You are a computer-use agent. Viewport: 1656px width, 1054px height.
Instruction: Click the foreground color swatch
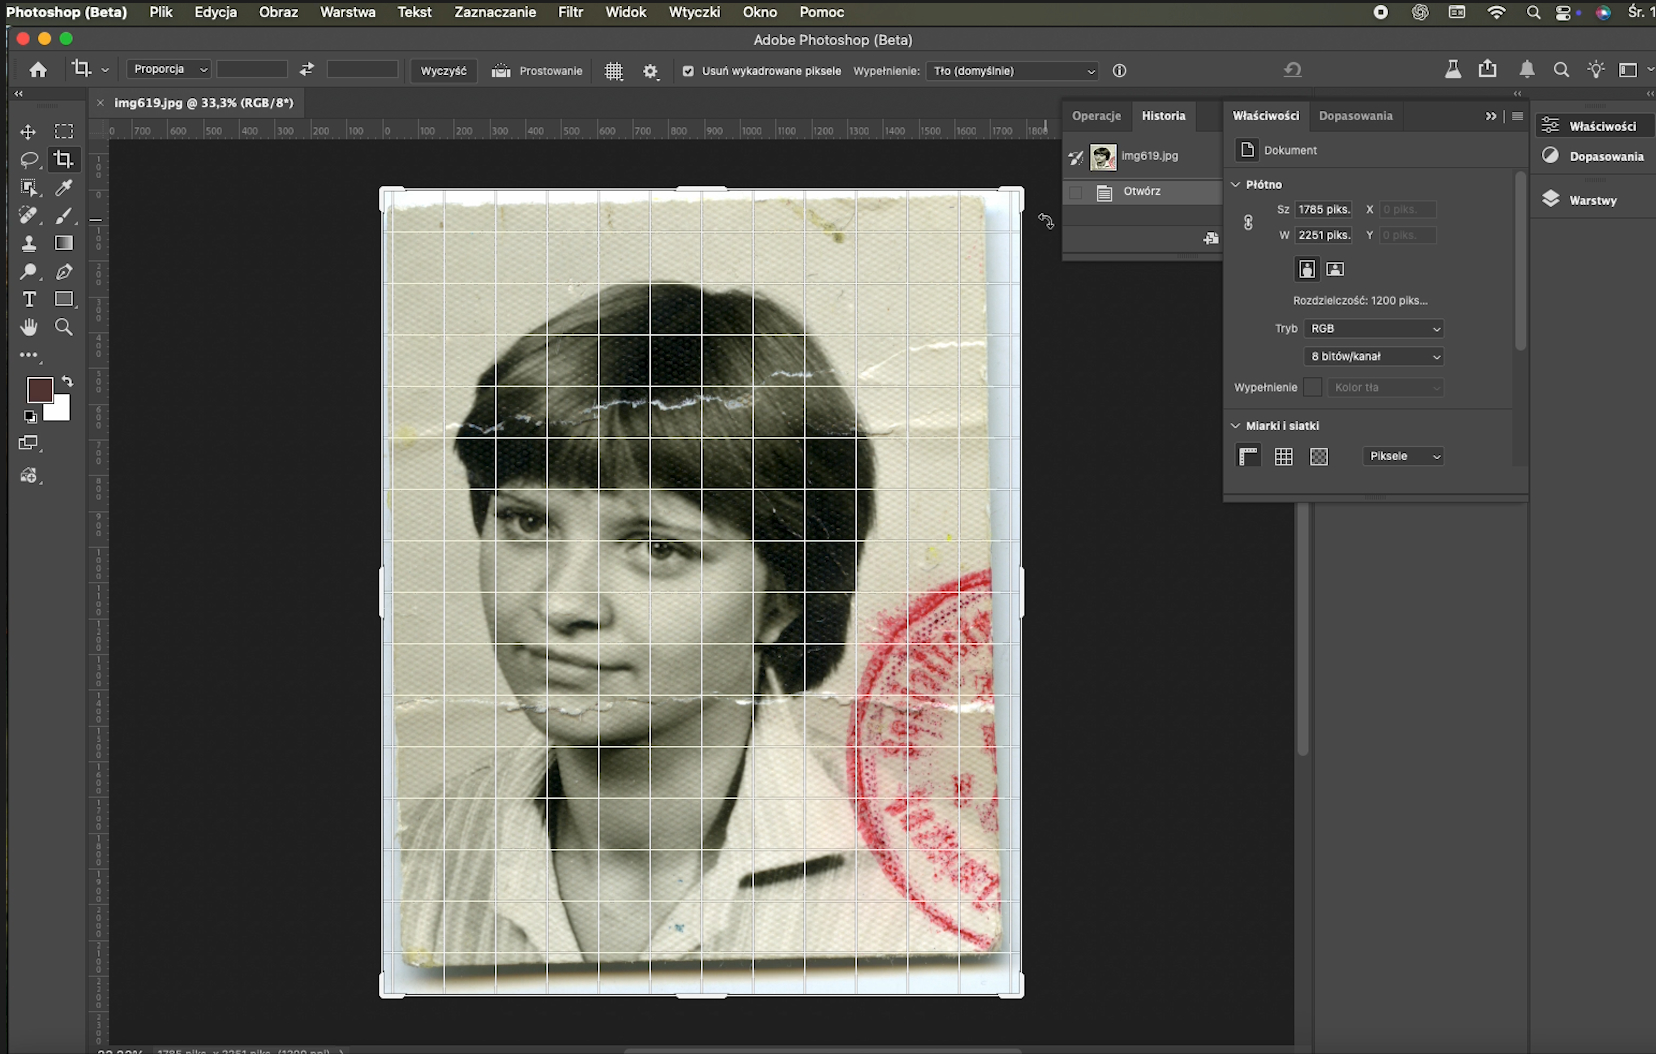pyautogui.click(x=40, y=390)
